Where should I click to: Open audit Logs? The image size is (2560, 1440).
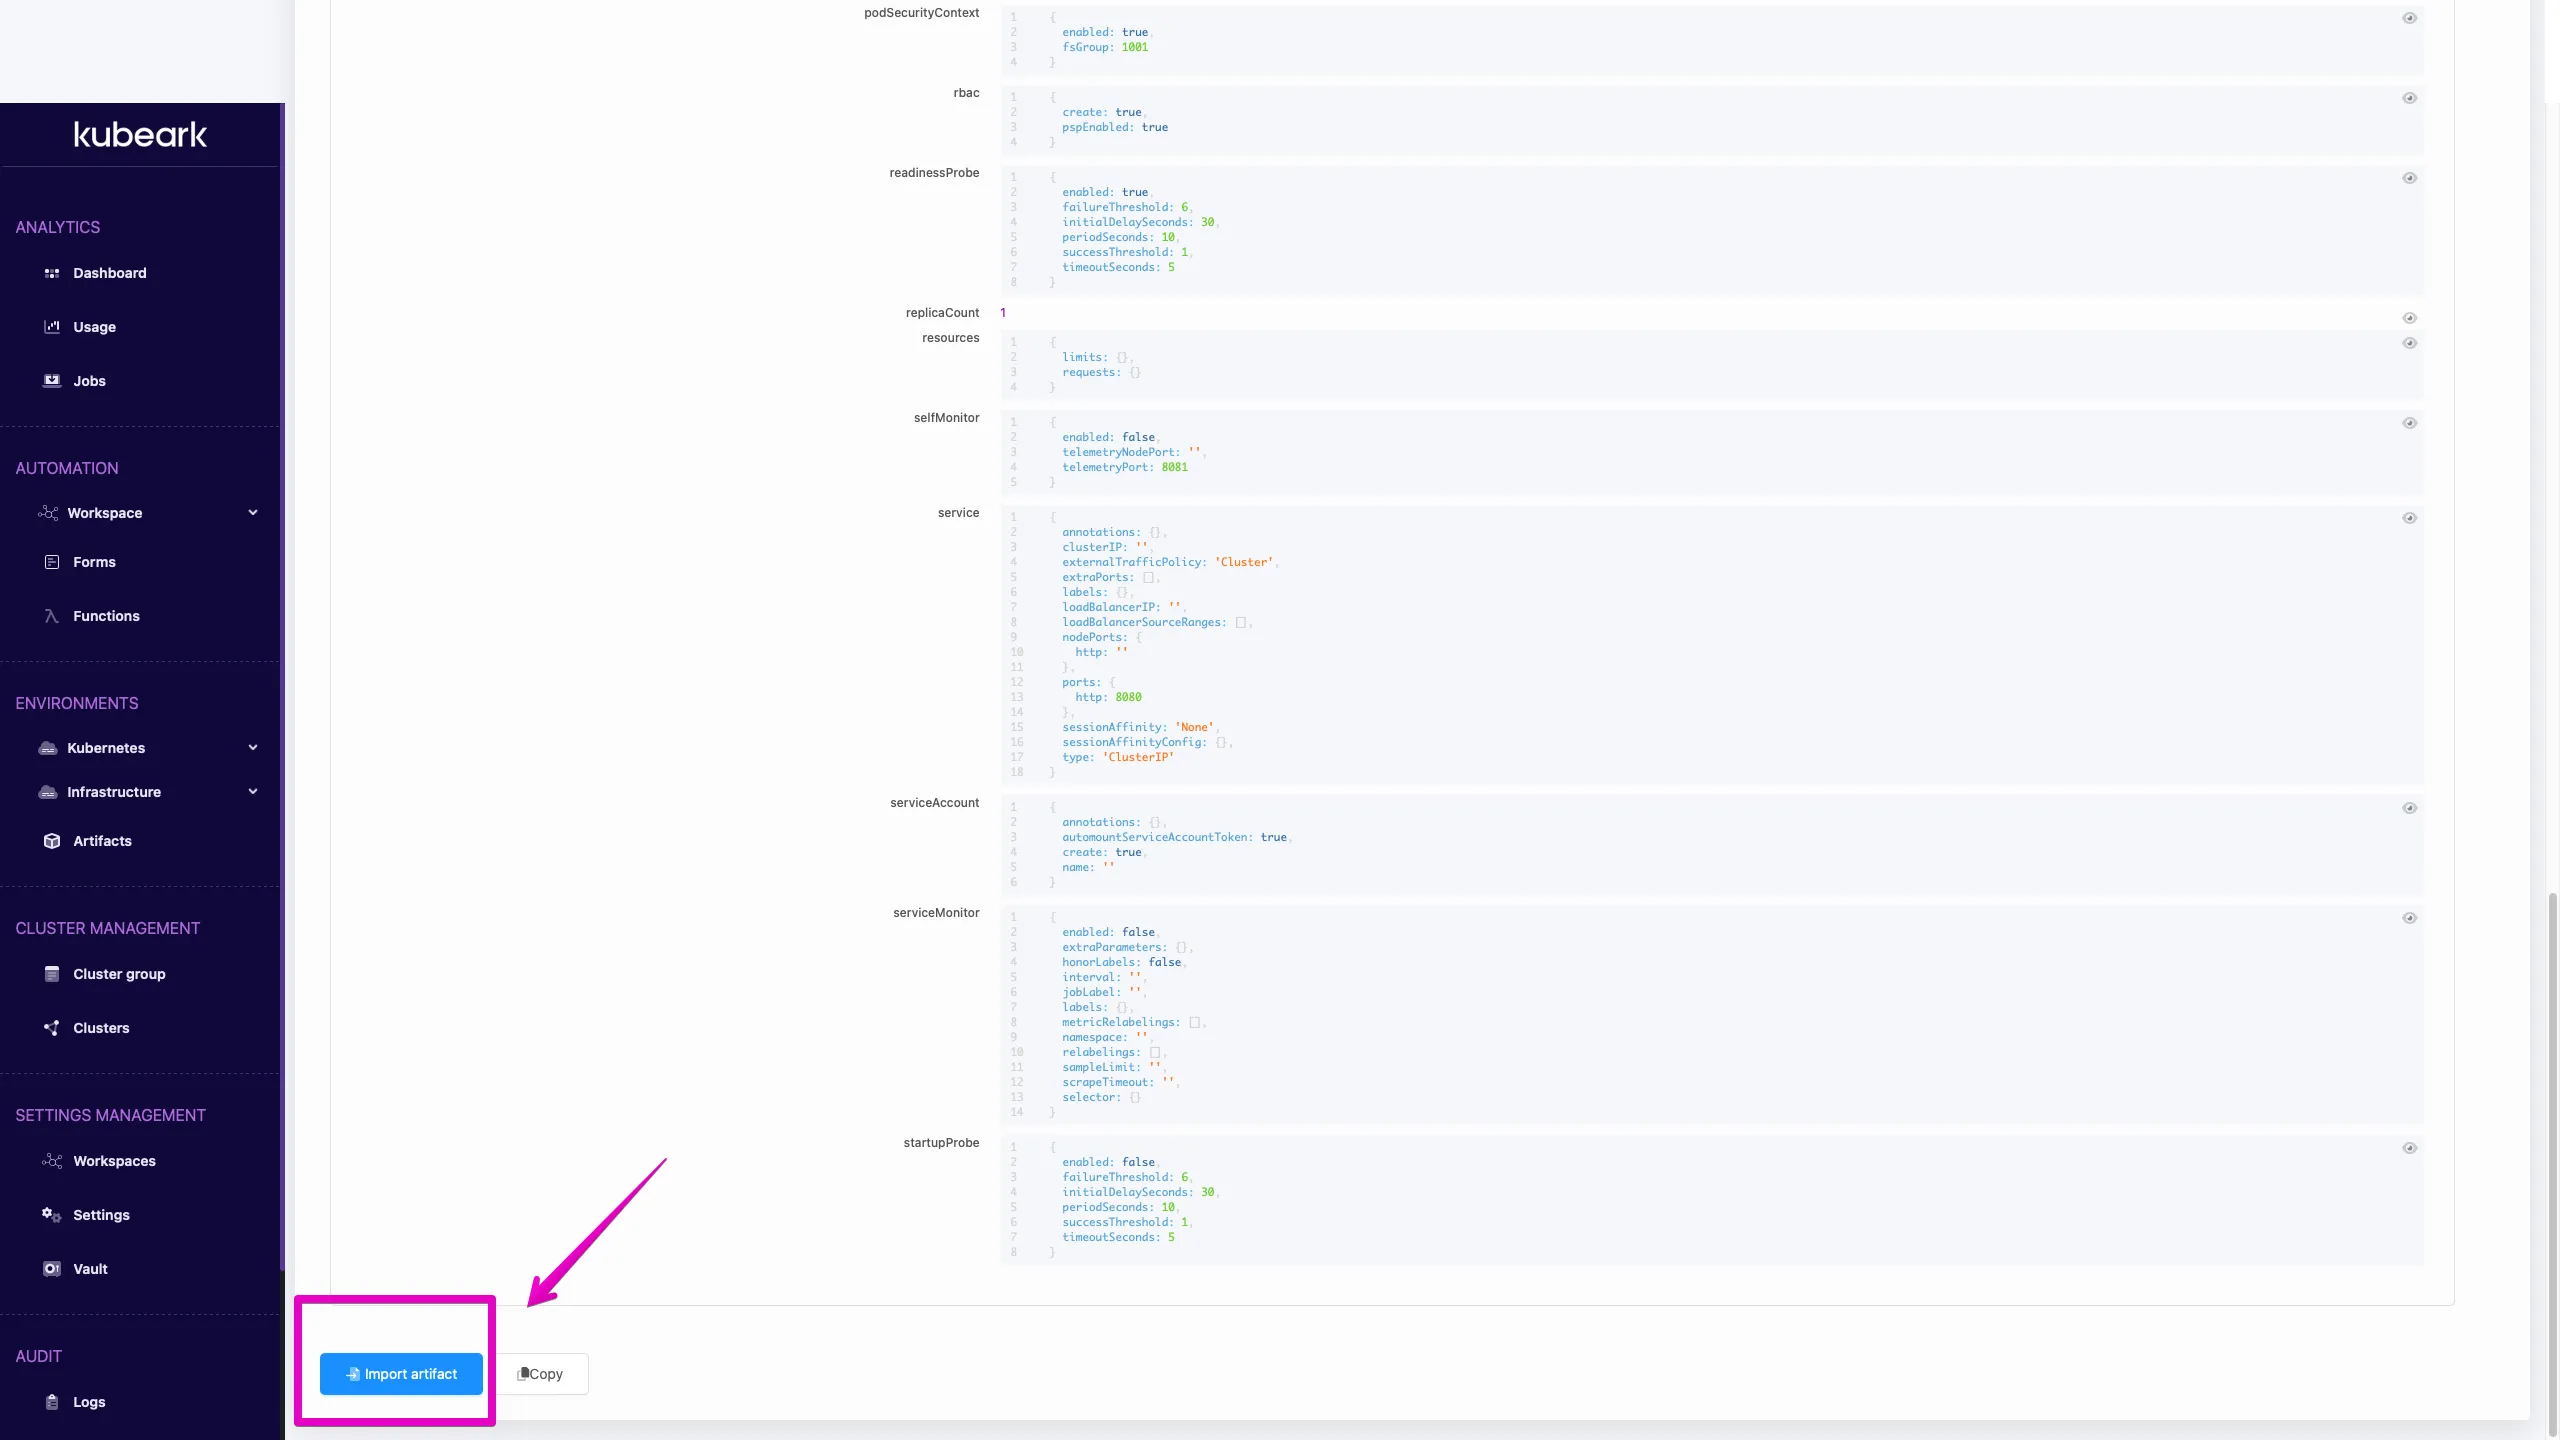(89, 1402)
